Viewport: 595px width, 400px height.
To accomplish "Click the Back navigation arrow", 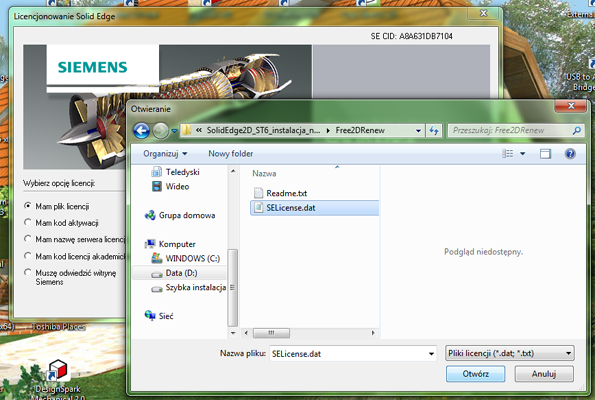I will (x=142, y=131).
